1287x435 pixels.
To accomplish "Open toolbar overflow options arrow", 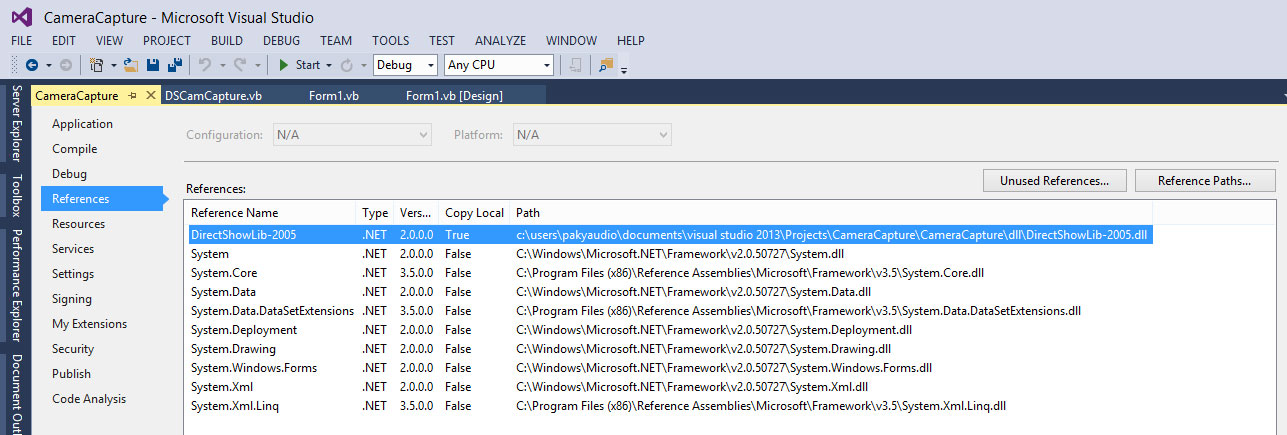I will click(x=624, y=69).
